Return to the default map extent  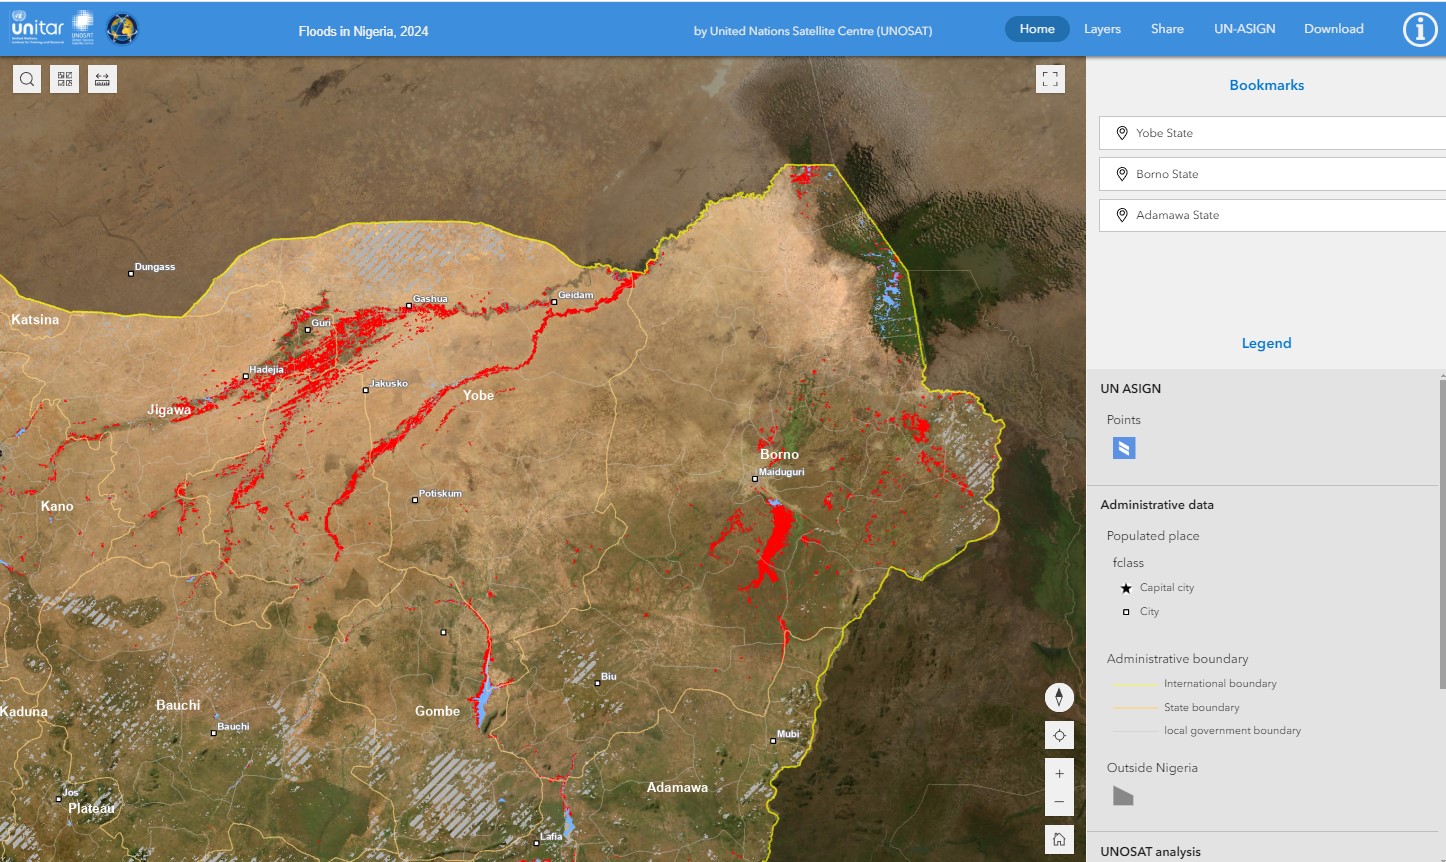(1059, 839)
